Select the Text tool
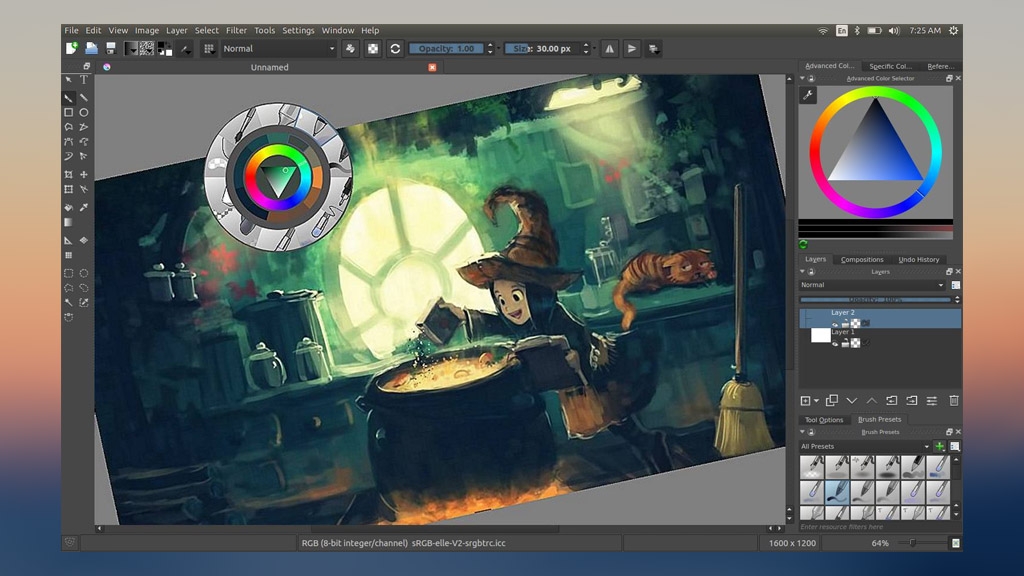The width and height of the screenshot is (1024, 576). (84, 80)
